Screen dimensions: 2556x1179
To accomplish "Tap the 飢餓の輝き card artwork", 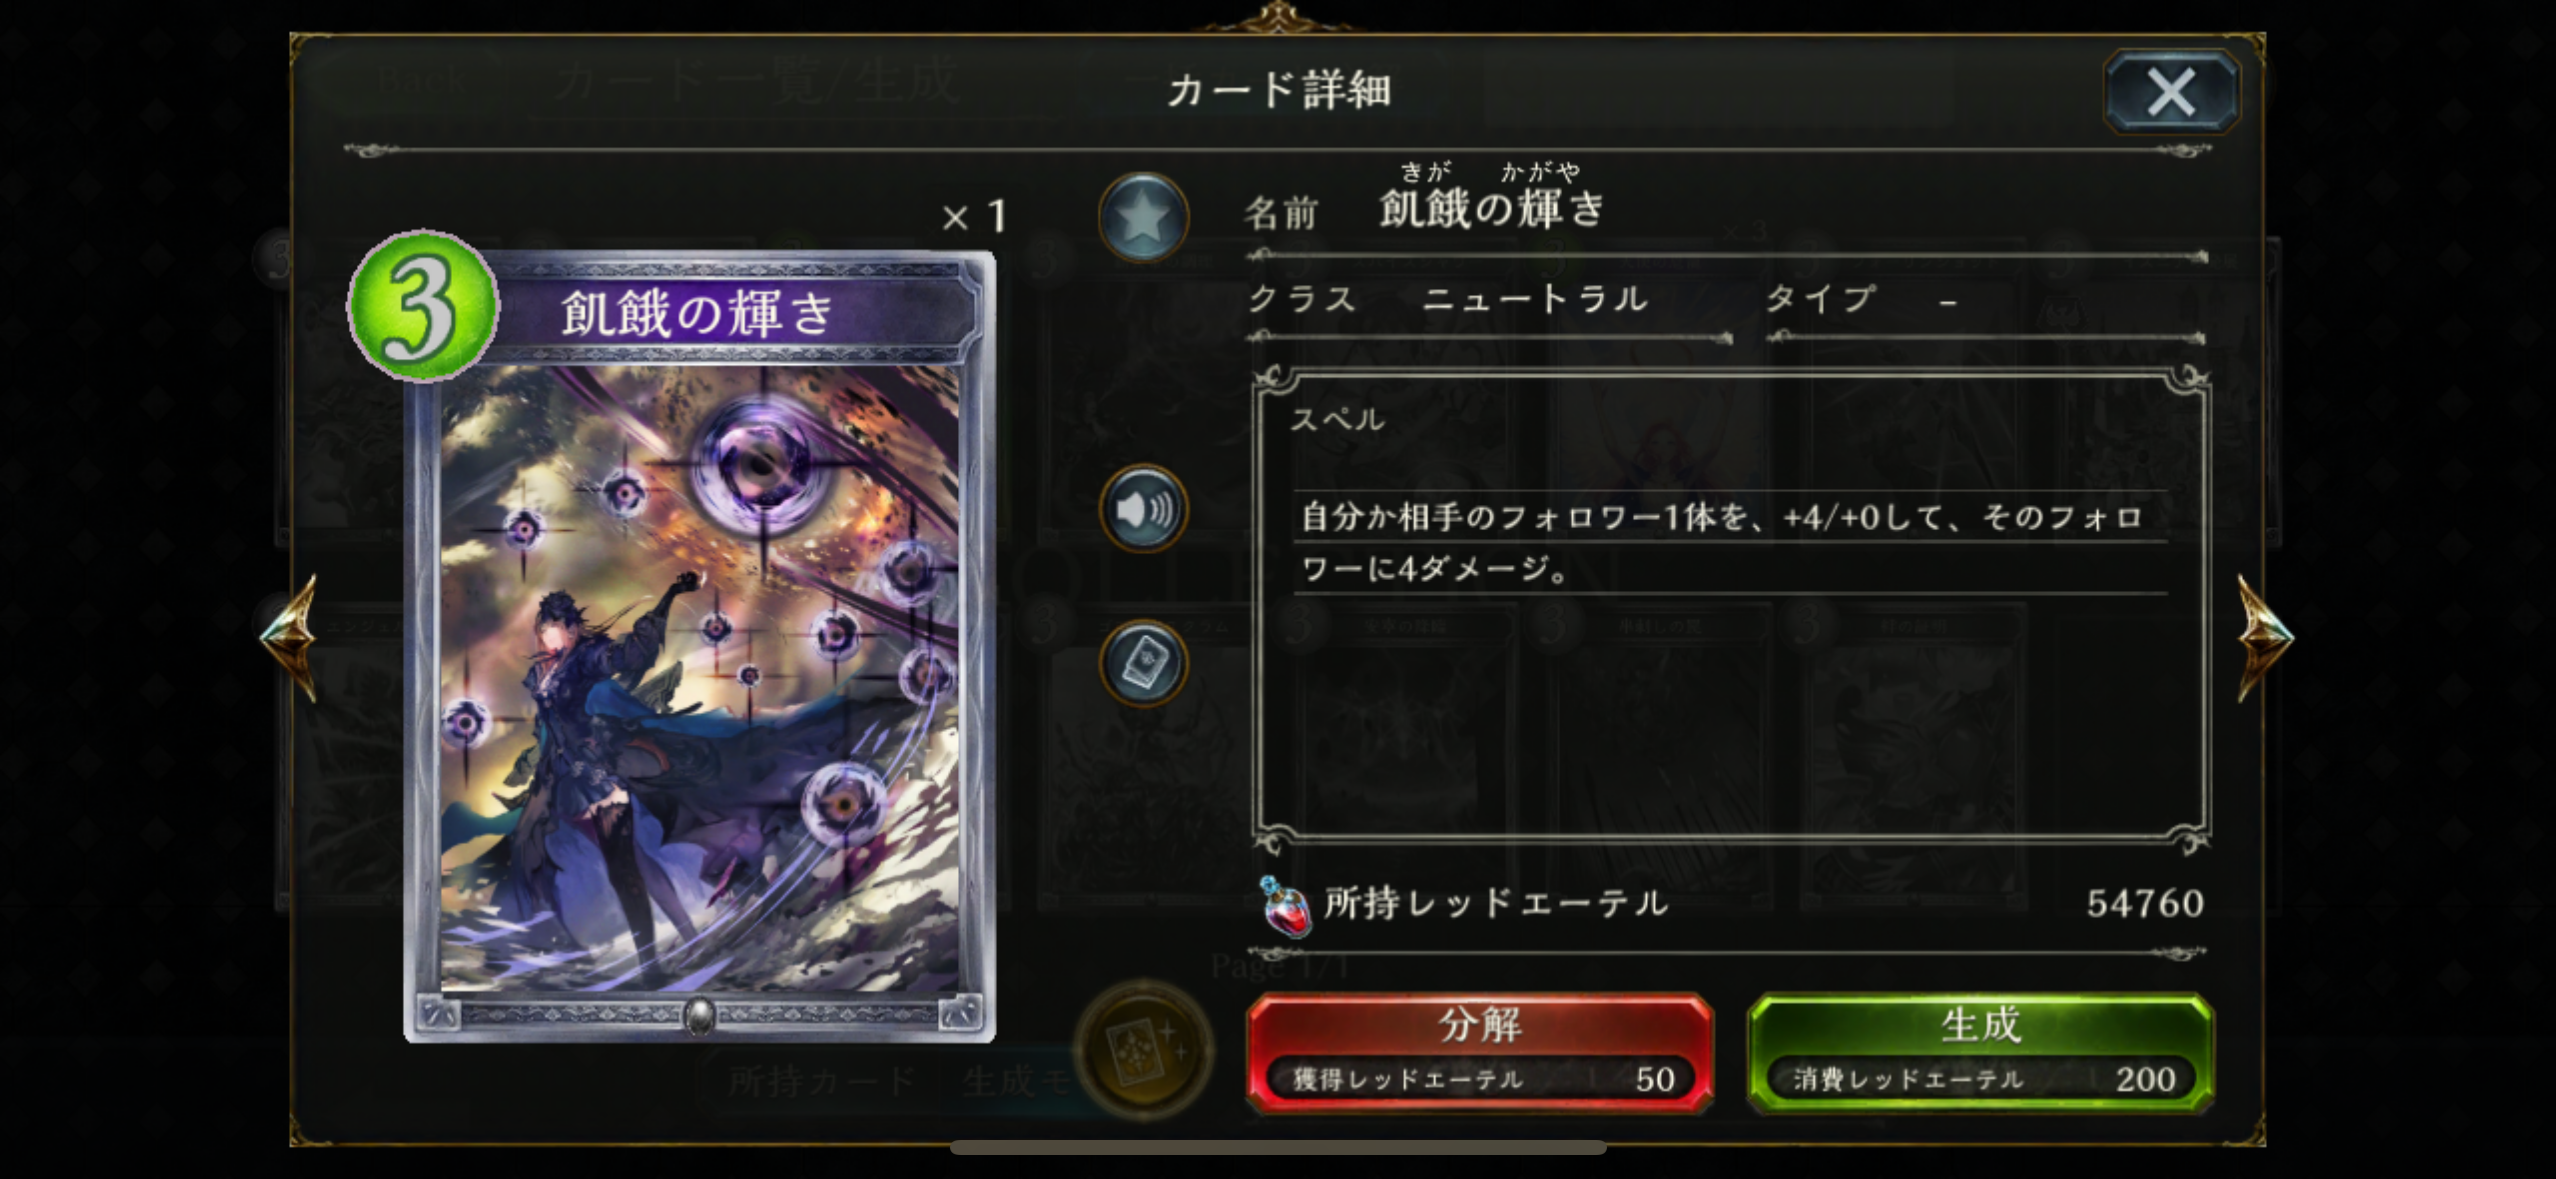I will click(699, 678).
